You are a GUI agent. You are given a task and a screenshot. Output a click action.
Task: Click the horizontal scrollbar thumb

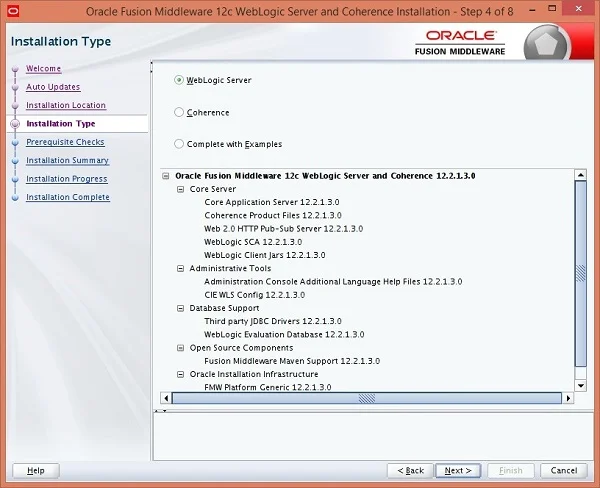pyautogui.click(x=367, y=398)
